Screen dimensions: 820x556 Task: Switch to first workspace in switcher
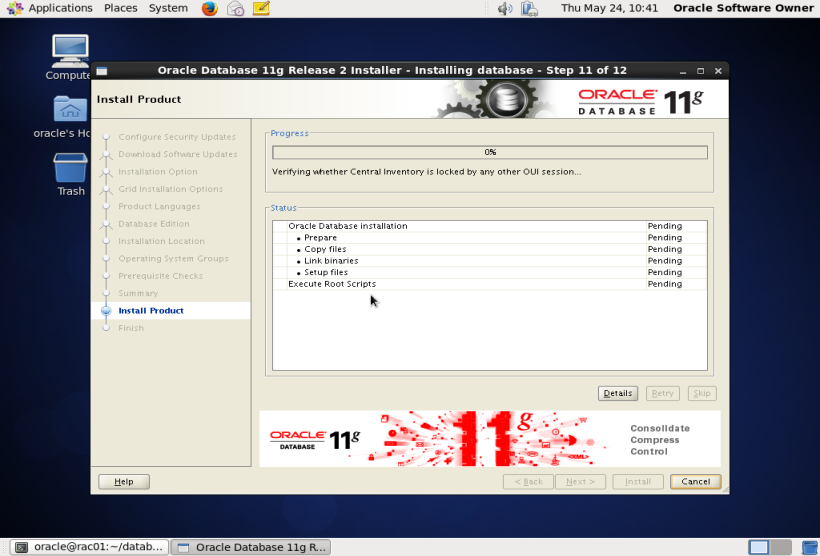click(759, 547)
